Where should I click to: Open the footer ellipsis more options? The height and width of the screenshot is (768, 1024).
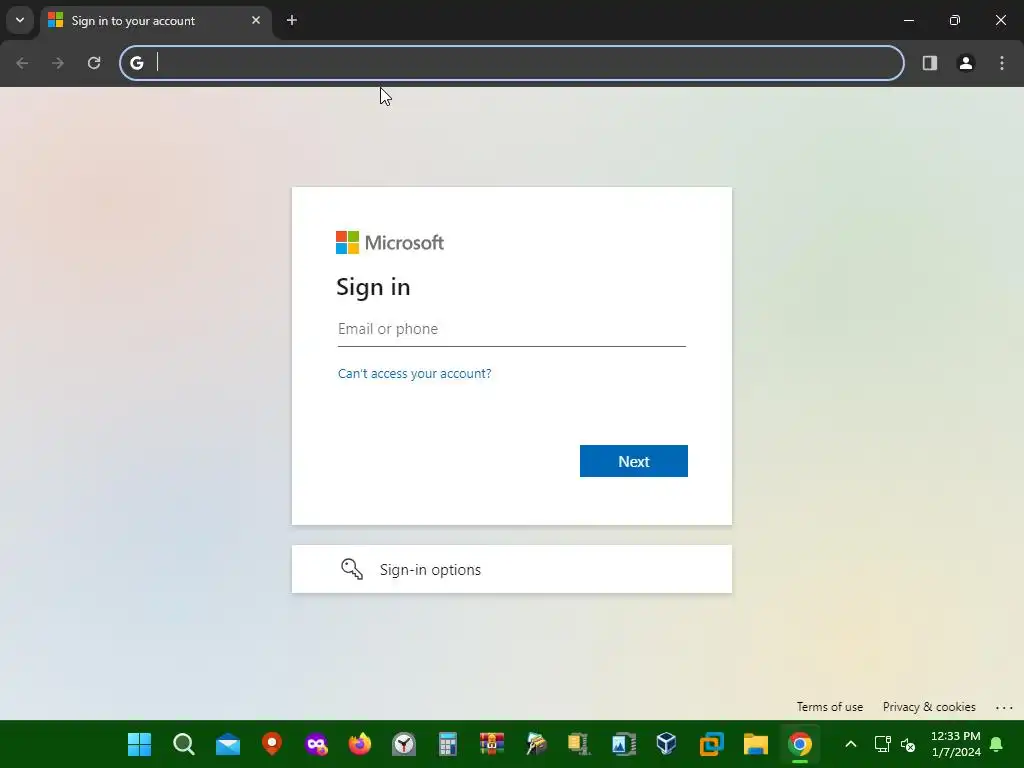1004,707
